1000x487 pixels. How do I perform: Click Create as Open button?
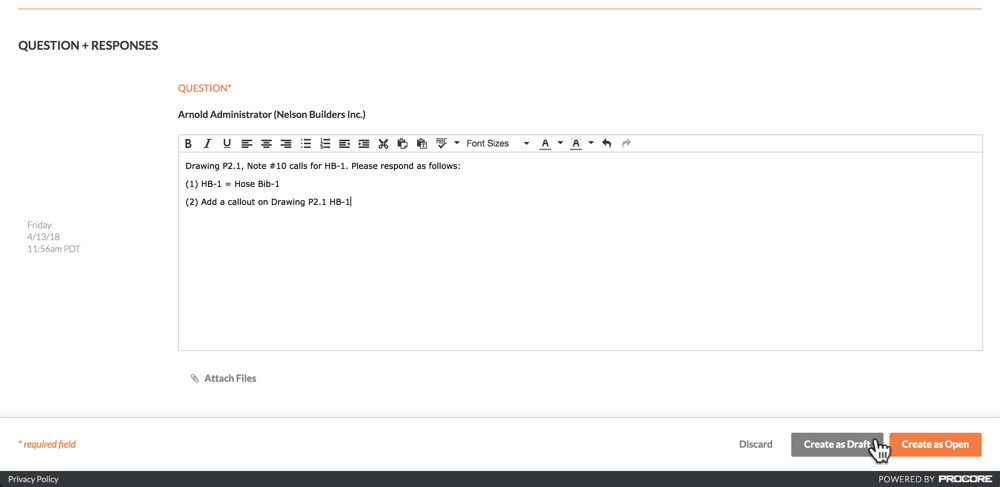click(935, 444)
